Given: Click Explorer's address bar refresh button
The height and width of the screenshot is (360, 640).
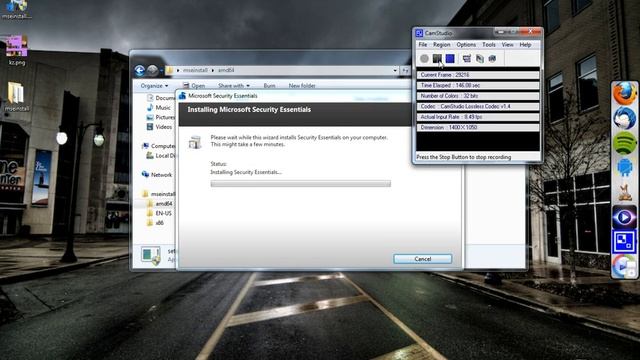Looking at the screenshot, I should click(405, 71).
